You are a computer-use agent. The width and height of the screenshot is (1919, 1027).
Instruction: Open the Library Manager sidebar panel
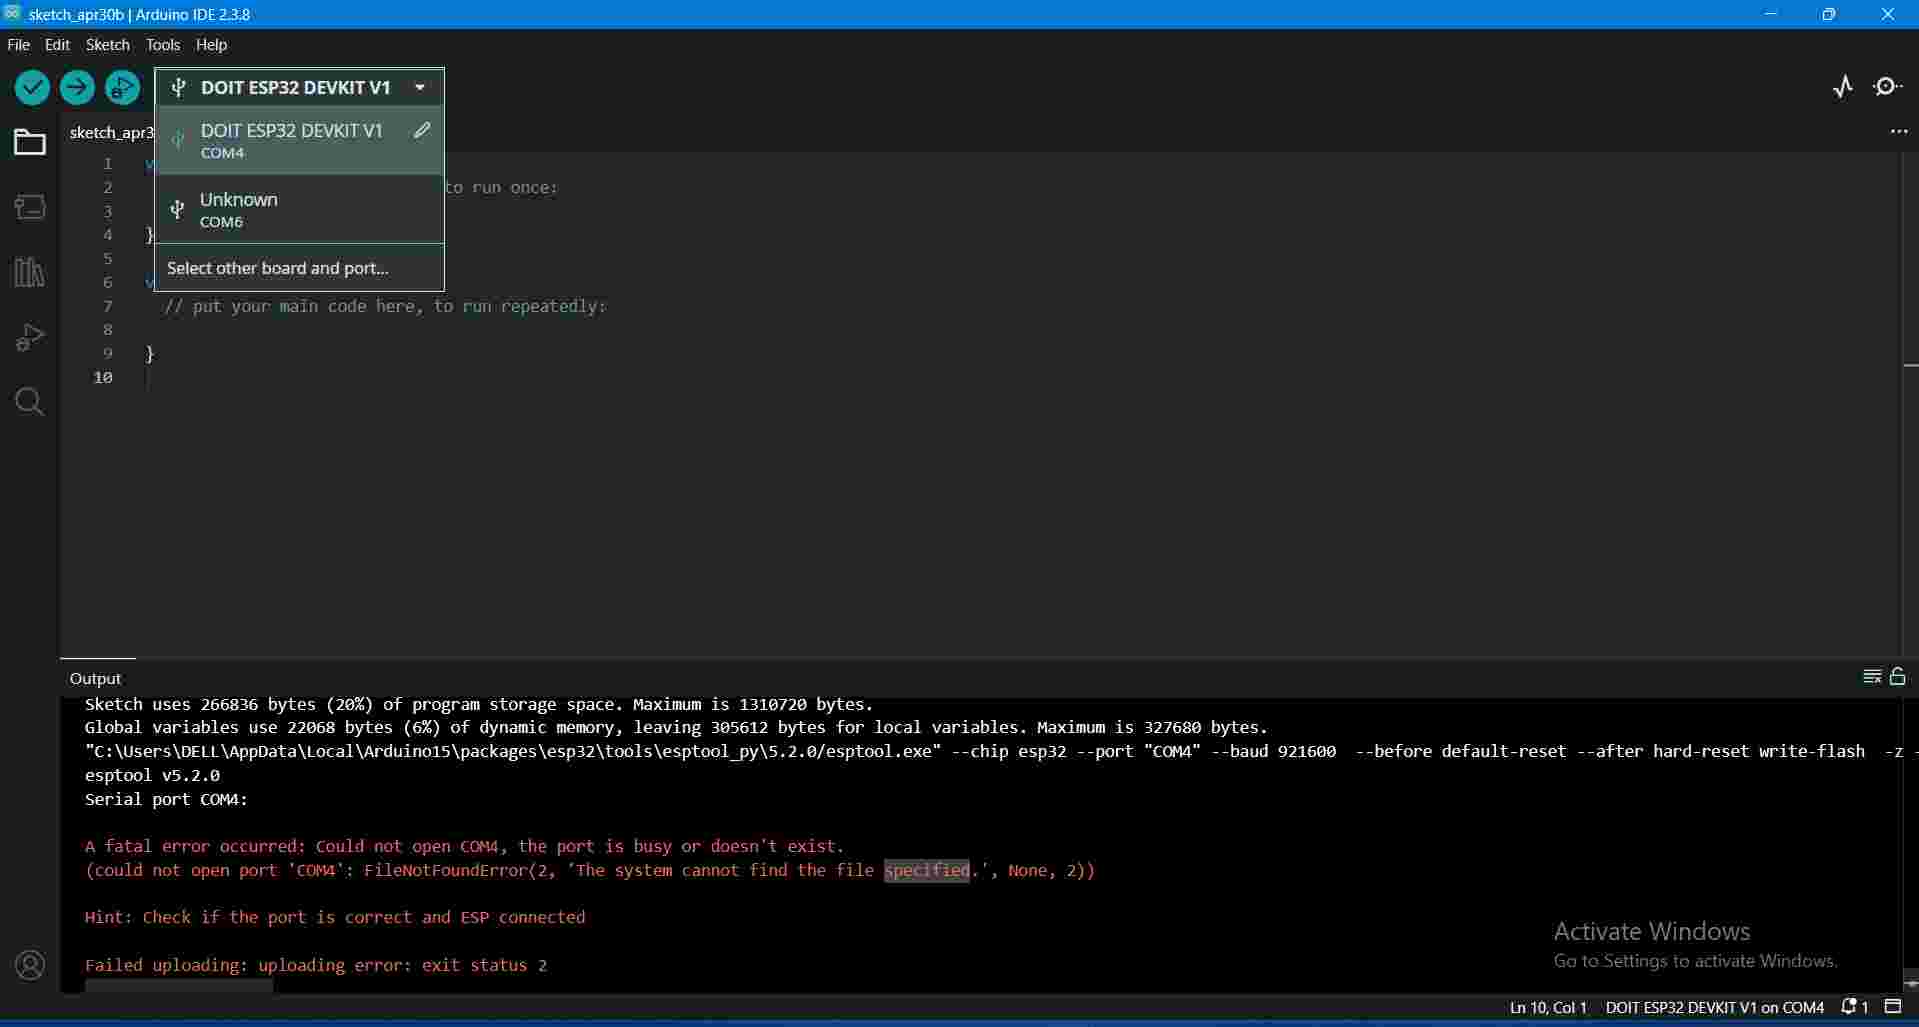tap(30, 272)
